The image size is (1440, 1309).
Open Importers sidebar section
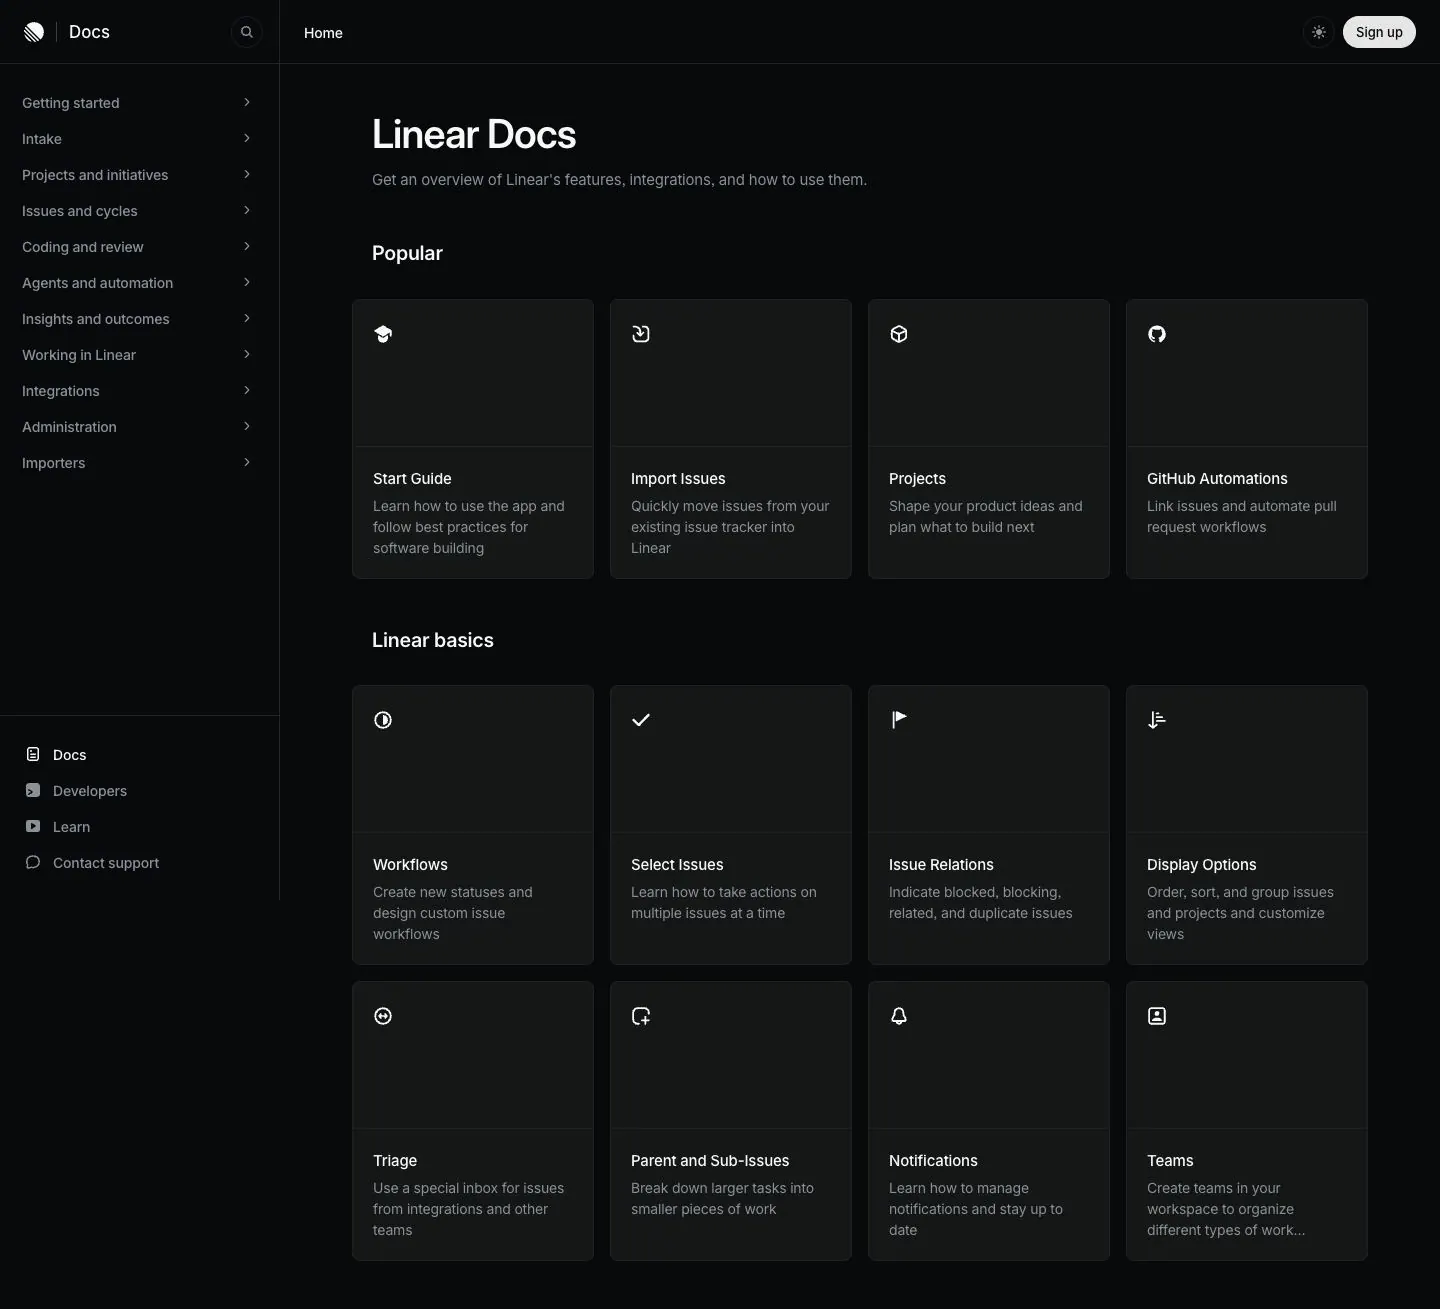(139, 463)
